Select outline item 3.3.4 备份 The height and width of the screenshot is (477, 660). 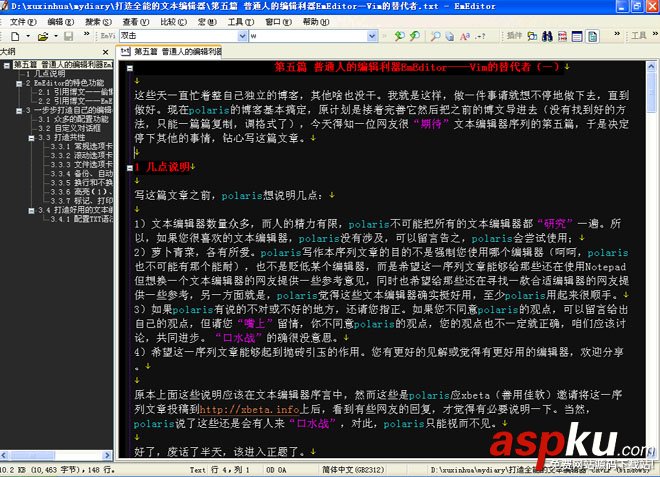click(x=81, y=174)
